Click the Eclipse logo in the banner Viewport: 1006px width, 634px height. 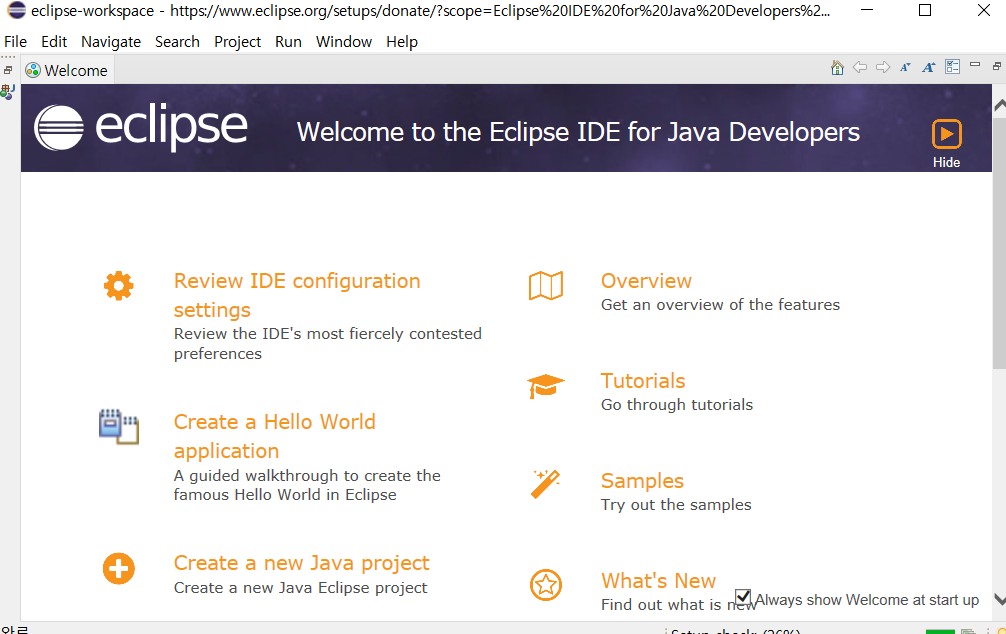[141, 127]
